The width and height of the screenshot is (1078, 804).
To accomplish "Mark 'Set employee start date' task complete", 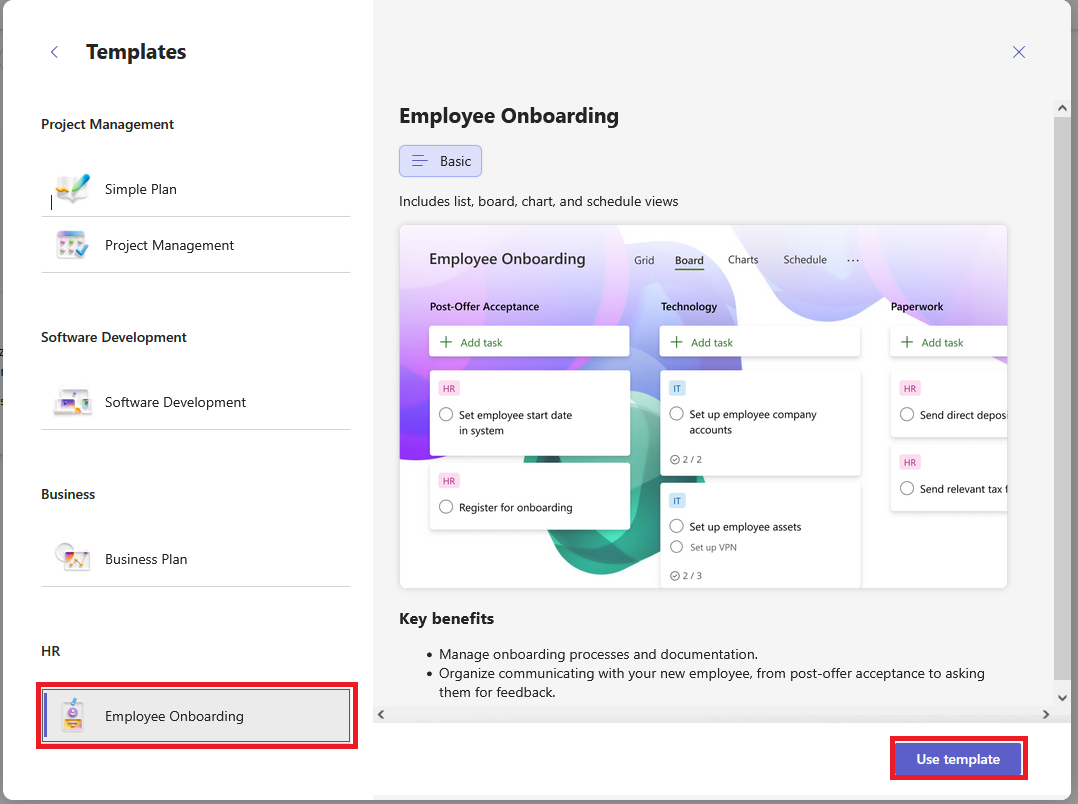I will (x=446, y=415).
